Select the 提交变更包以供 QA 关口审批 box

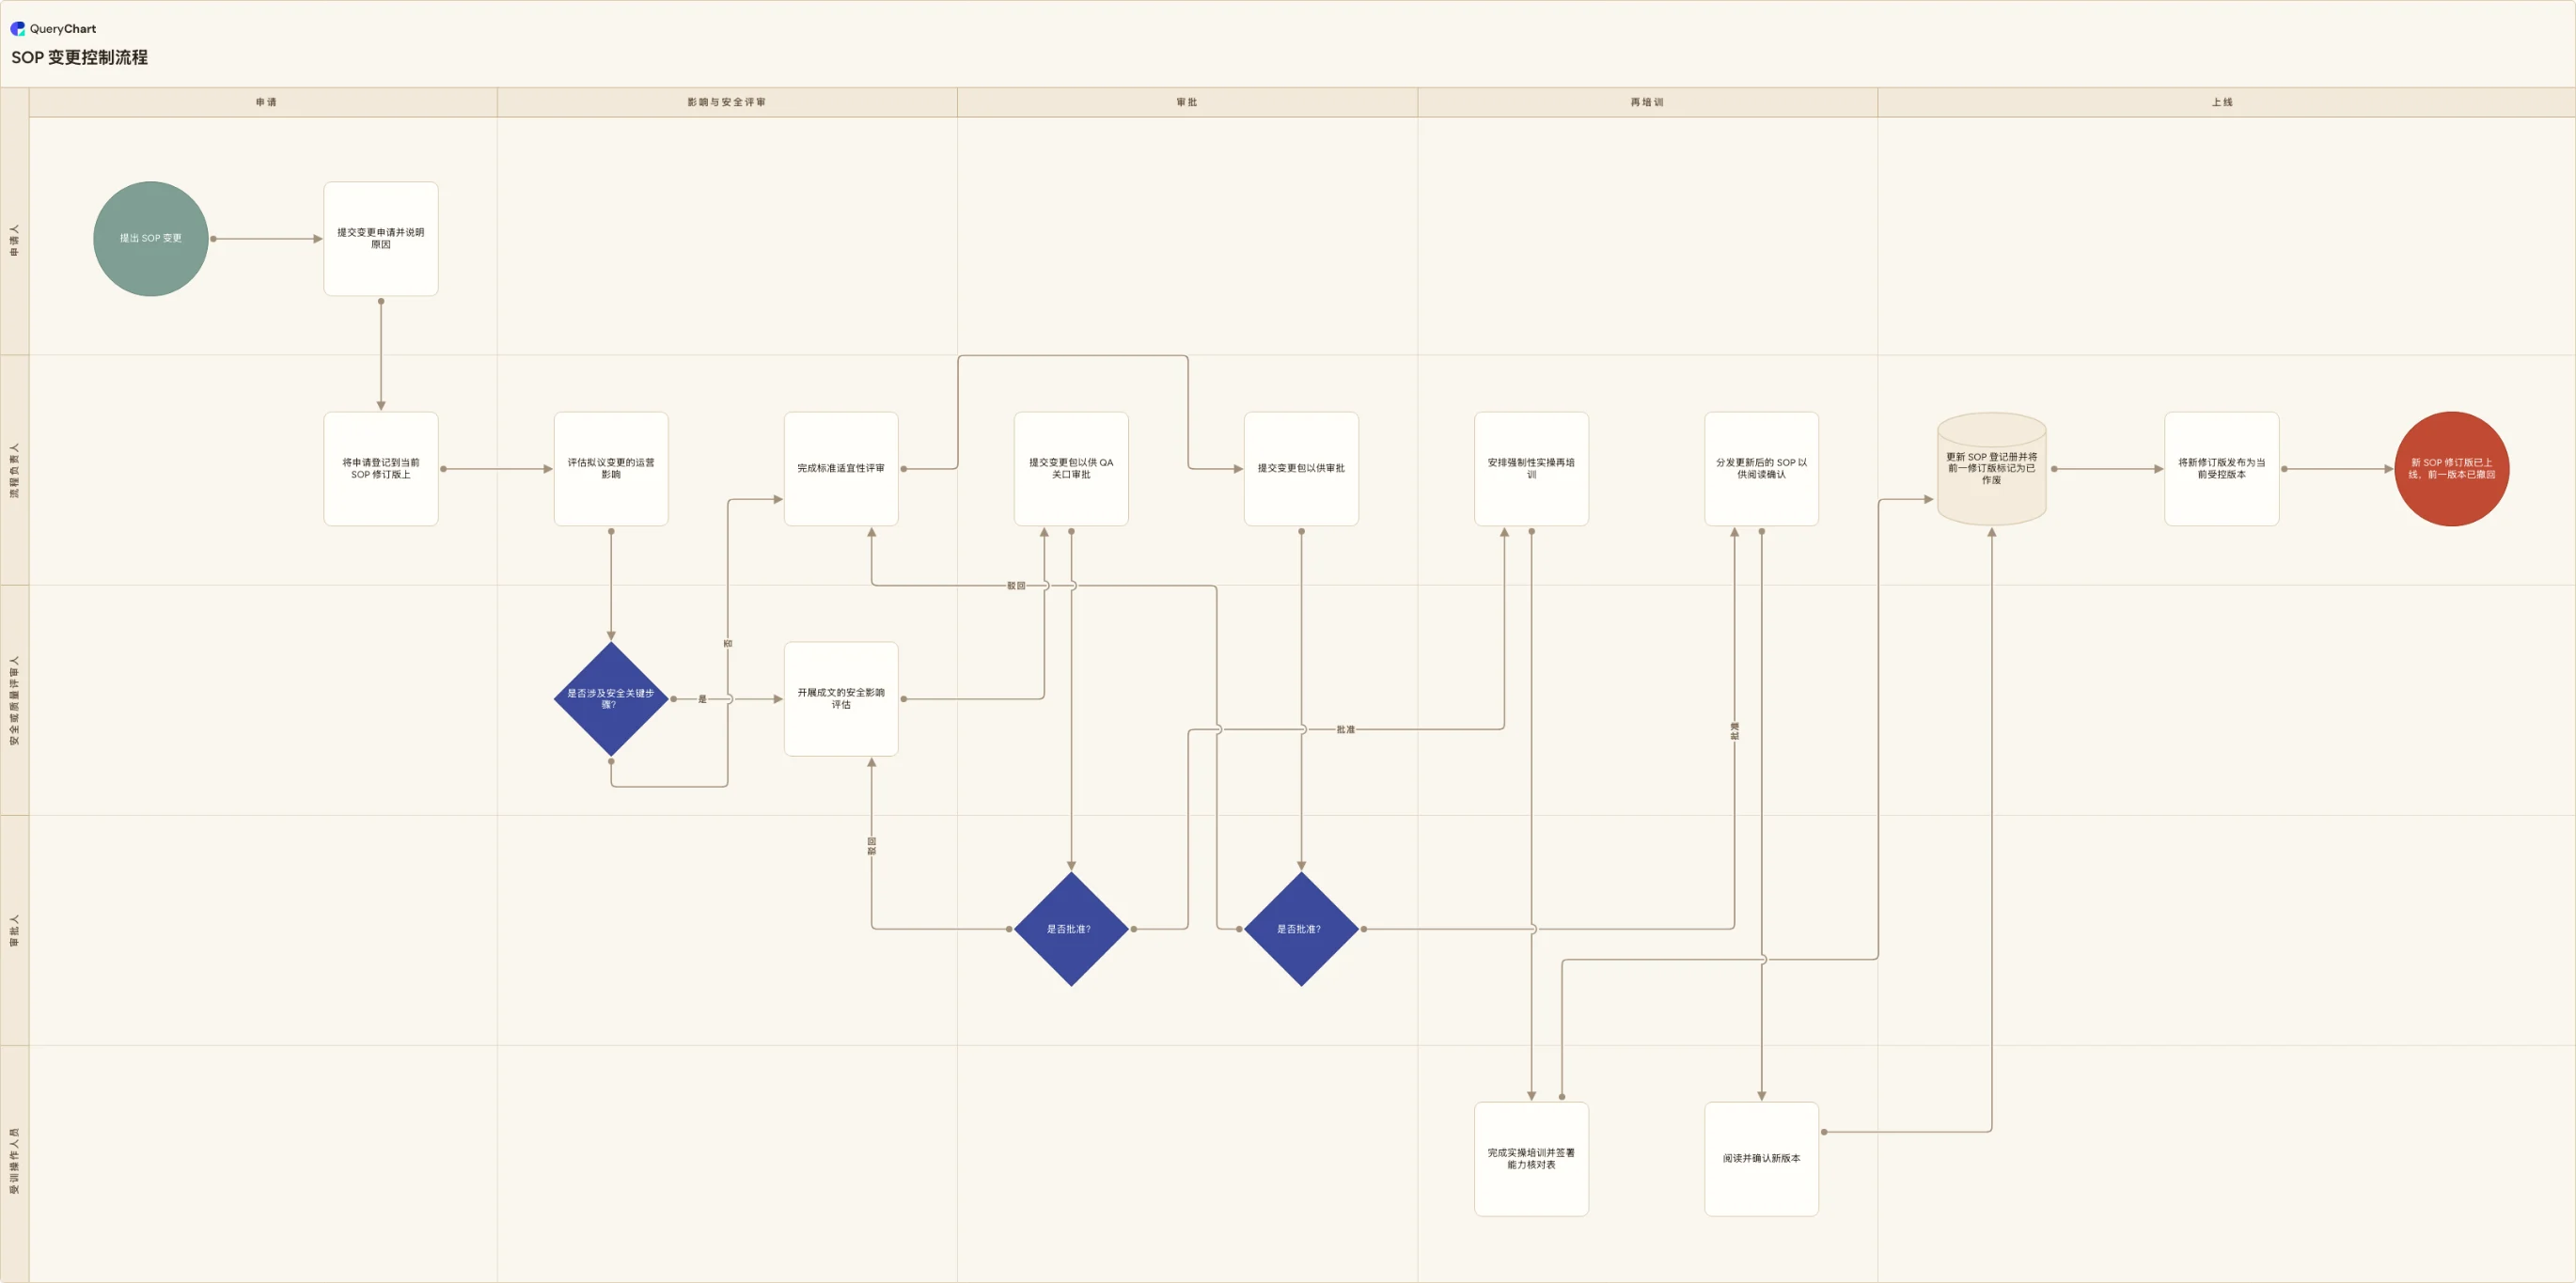pos(1071,469)
